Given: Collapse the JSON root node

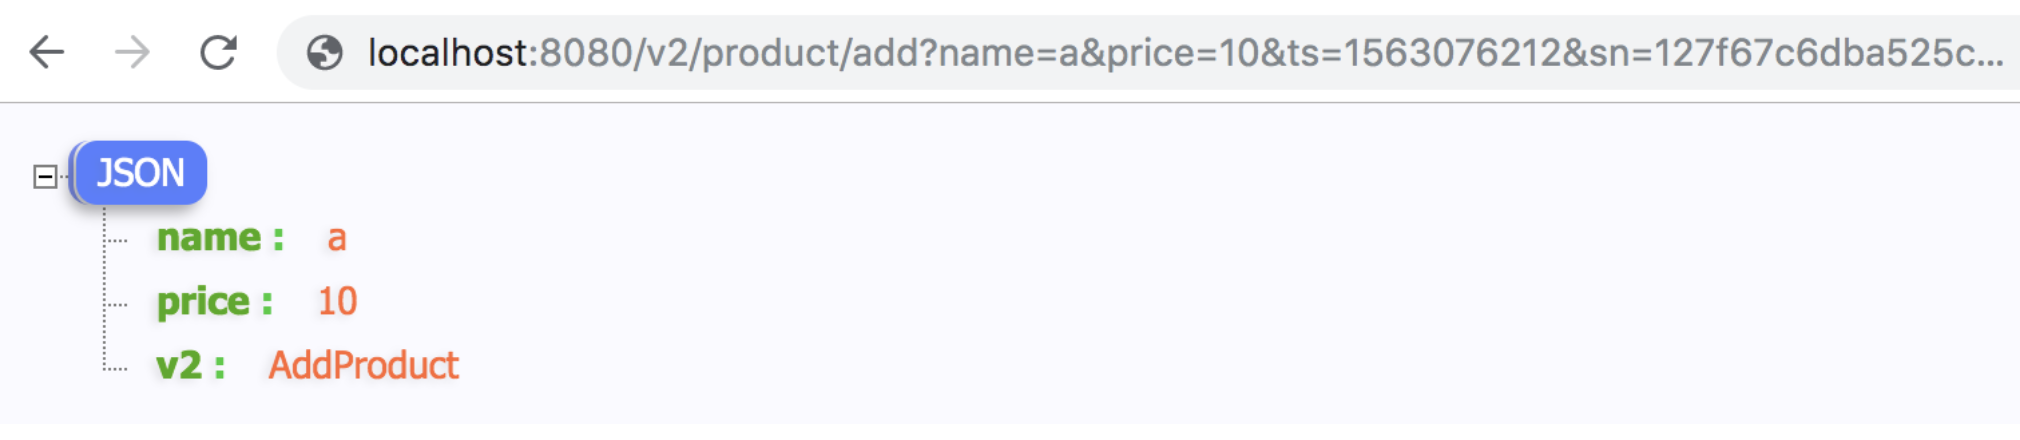Looking at the screenshot, I should tap(45, 177).
